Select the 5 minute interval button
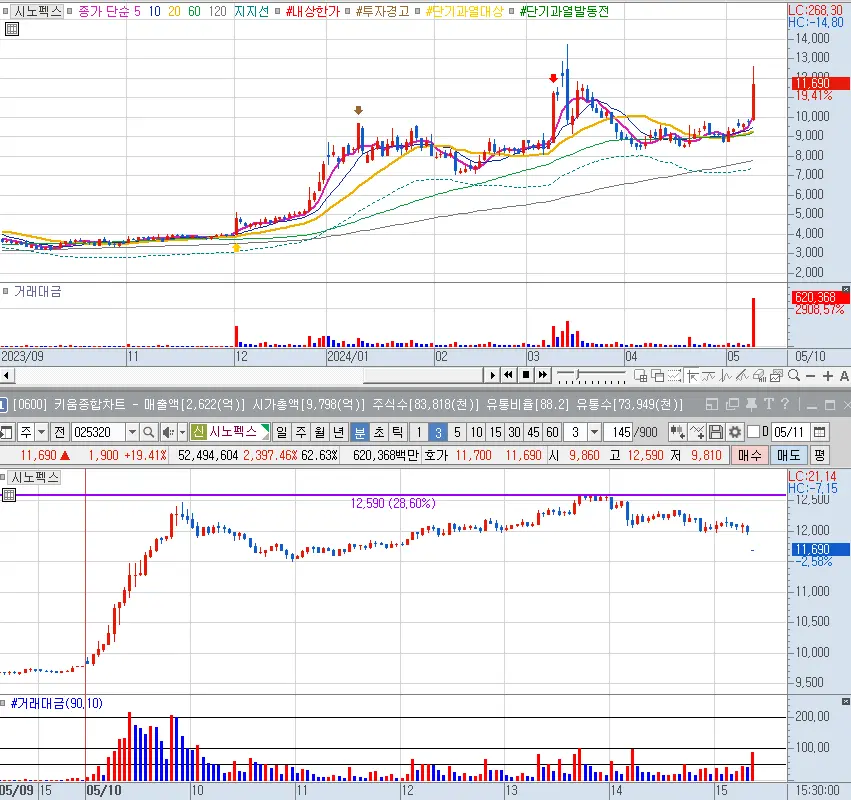Screen dimensions: 851x800 [x=457, y=433]
